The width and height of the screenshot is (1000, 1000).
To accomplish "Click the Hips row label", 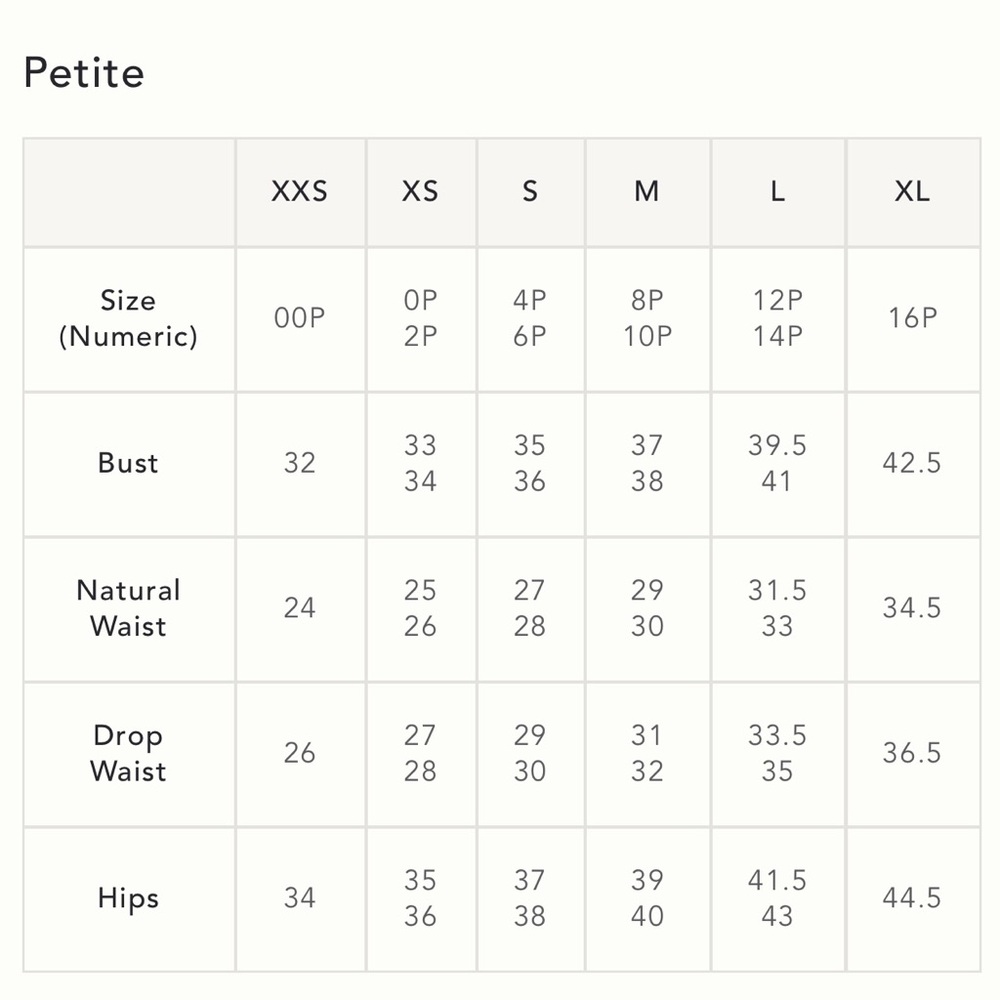I will tap(128, 898).
